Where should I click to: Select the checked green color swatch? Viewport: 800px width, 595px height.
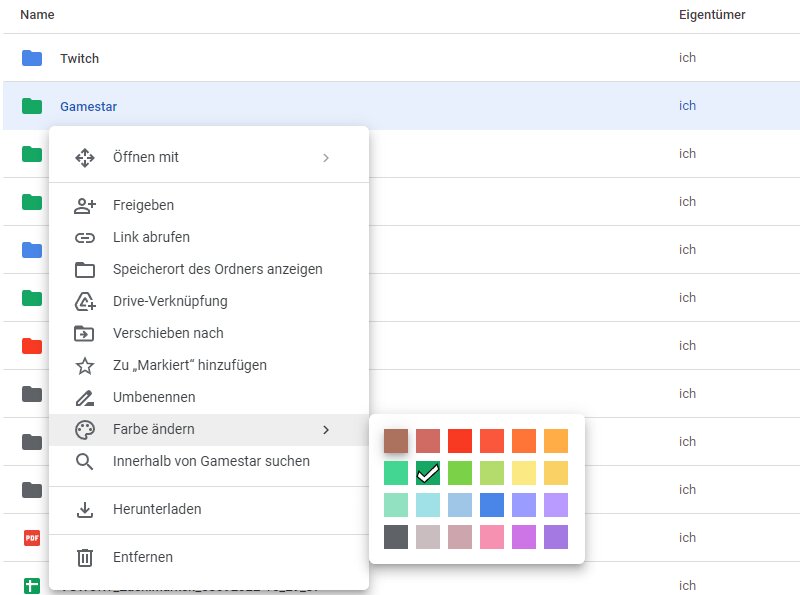point(428,472)
